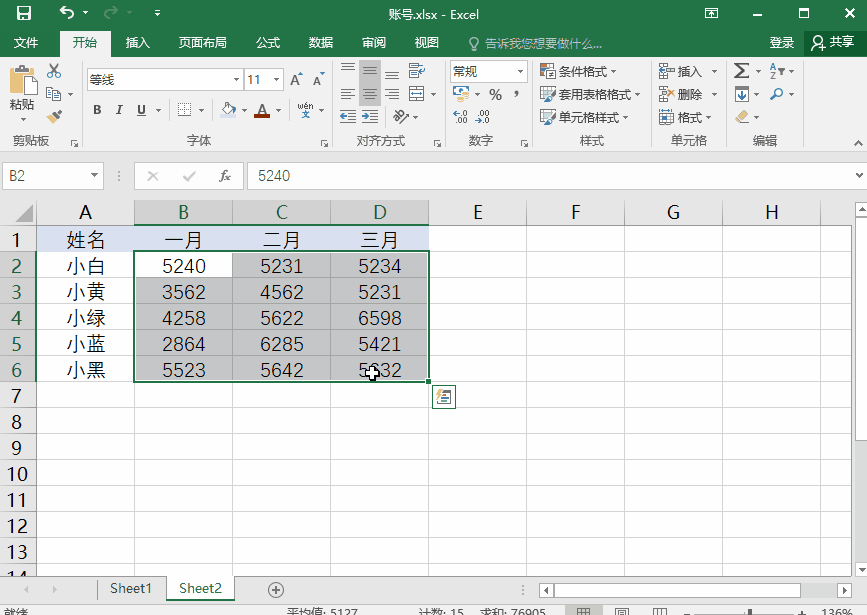Open the font name dropdown
Image resolution: width=867 pixels, height=615 pixels.
tap(236, 80)
